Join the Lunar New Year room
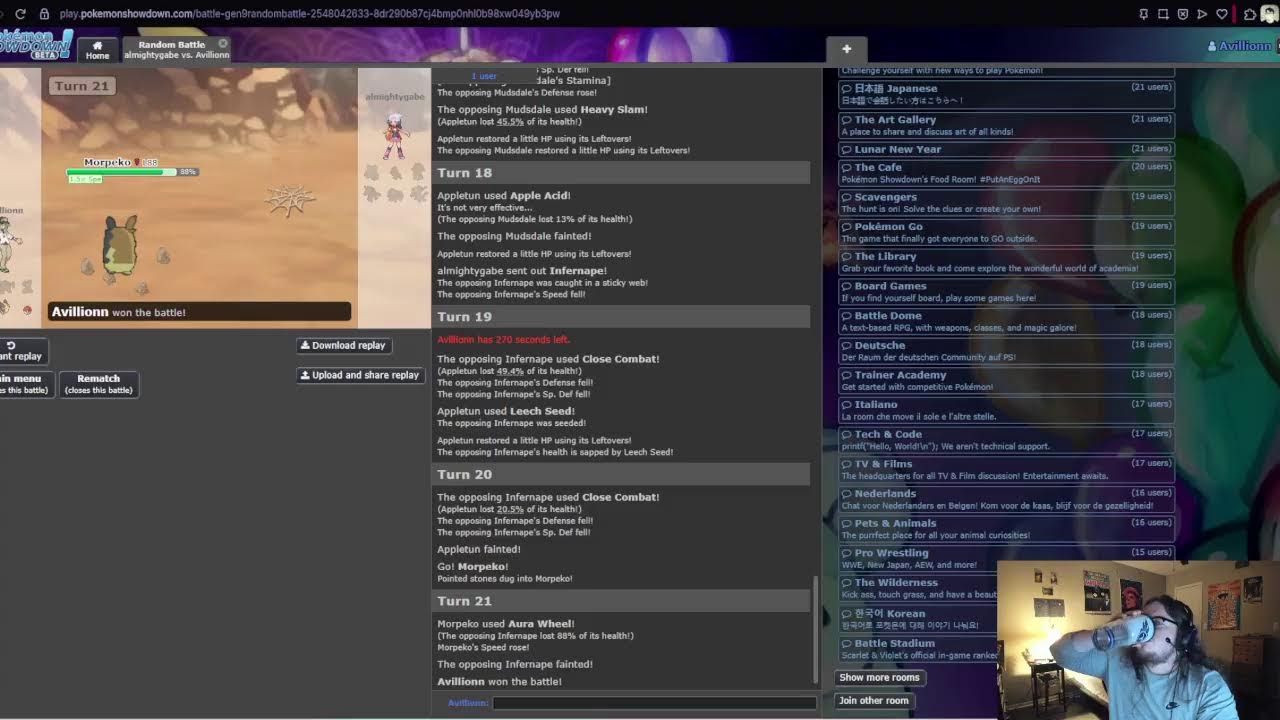 (x=1005, y=149)
